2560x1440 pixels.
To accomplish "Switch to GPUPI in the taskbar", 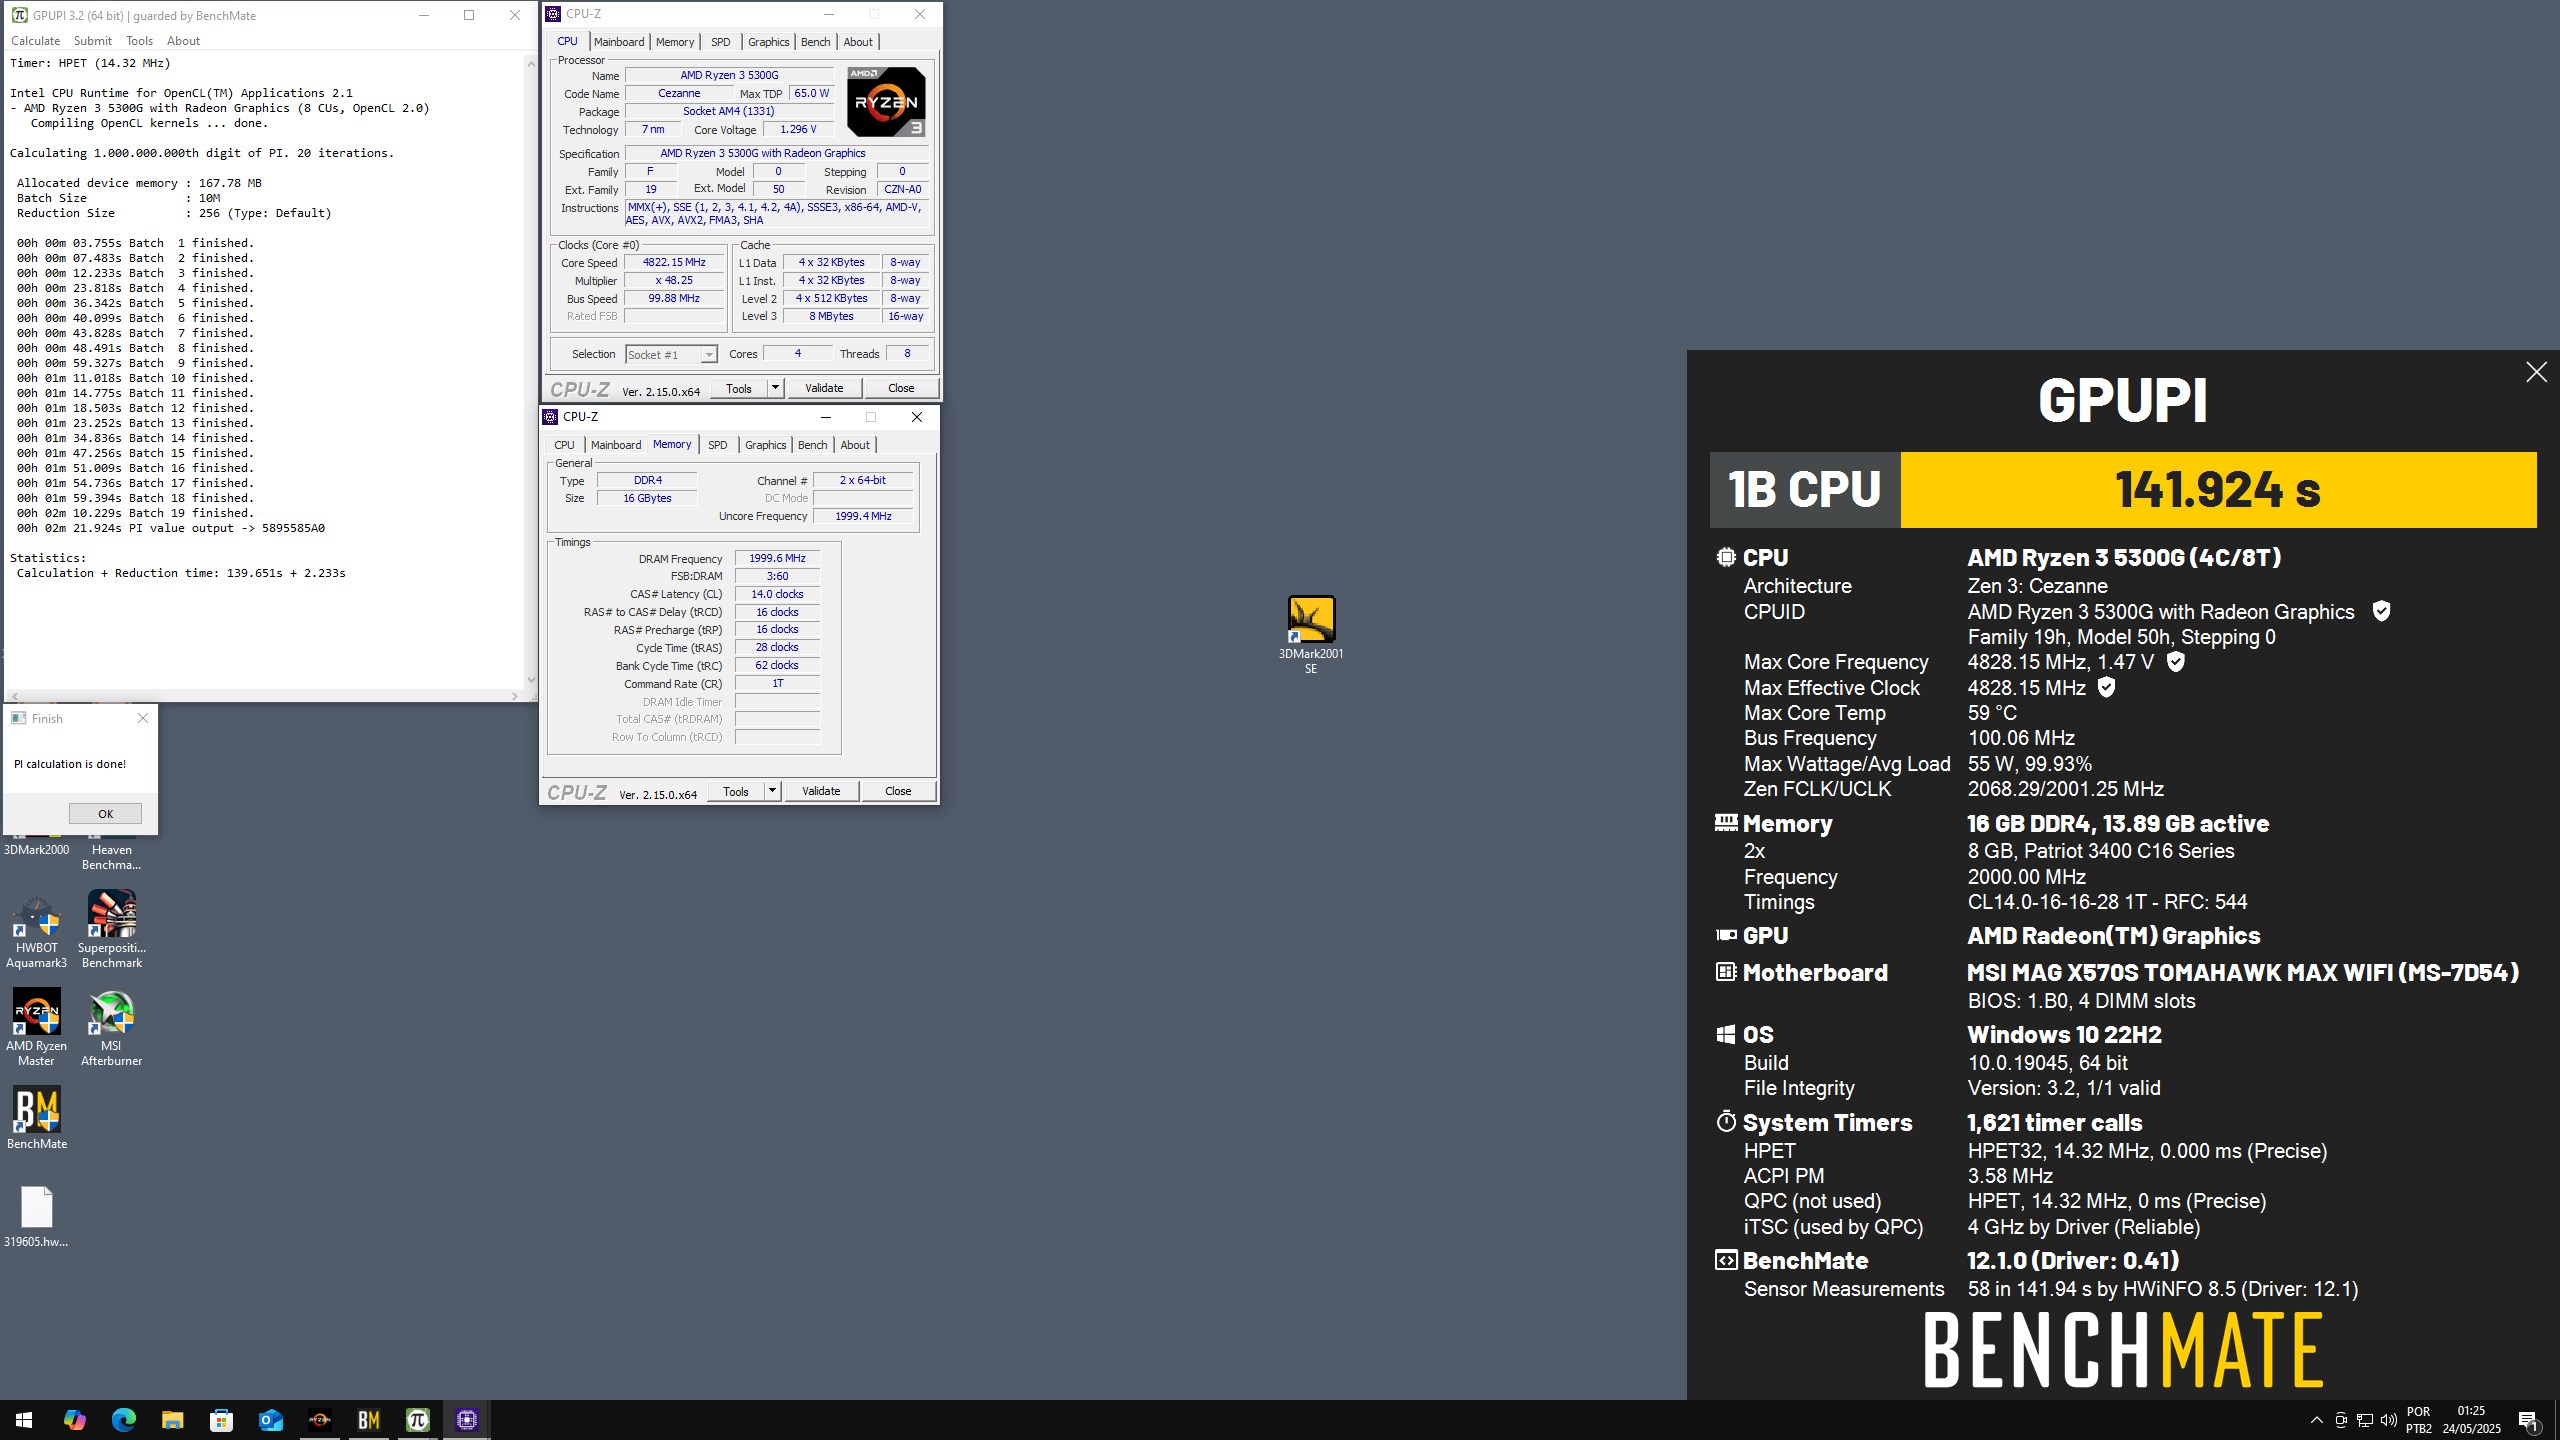I will point(417,1420).
